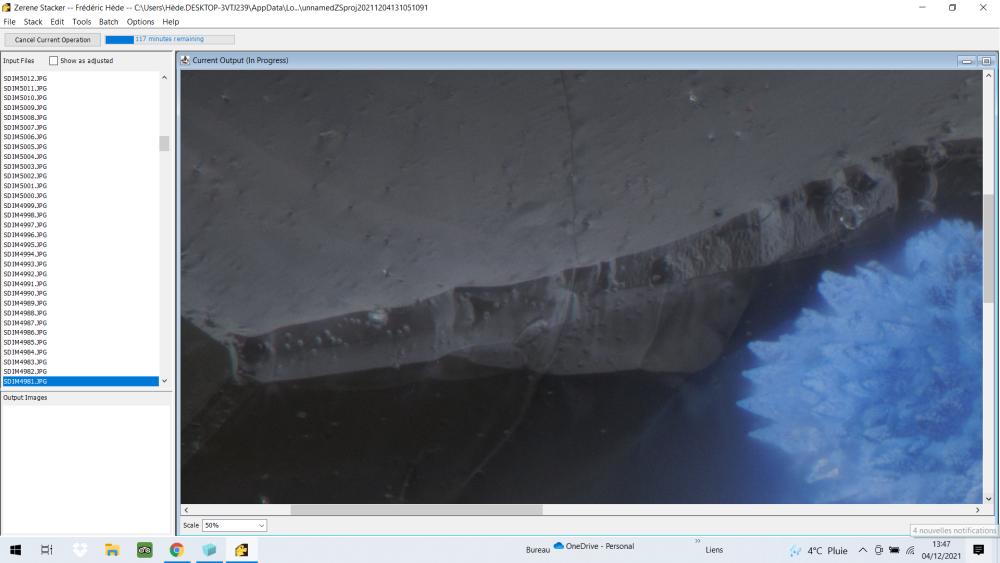Toggle the Show as adjusted checkbox
Viewport: 1000px width, 563px height.
[x=54, y=61]
